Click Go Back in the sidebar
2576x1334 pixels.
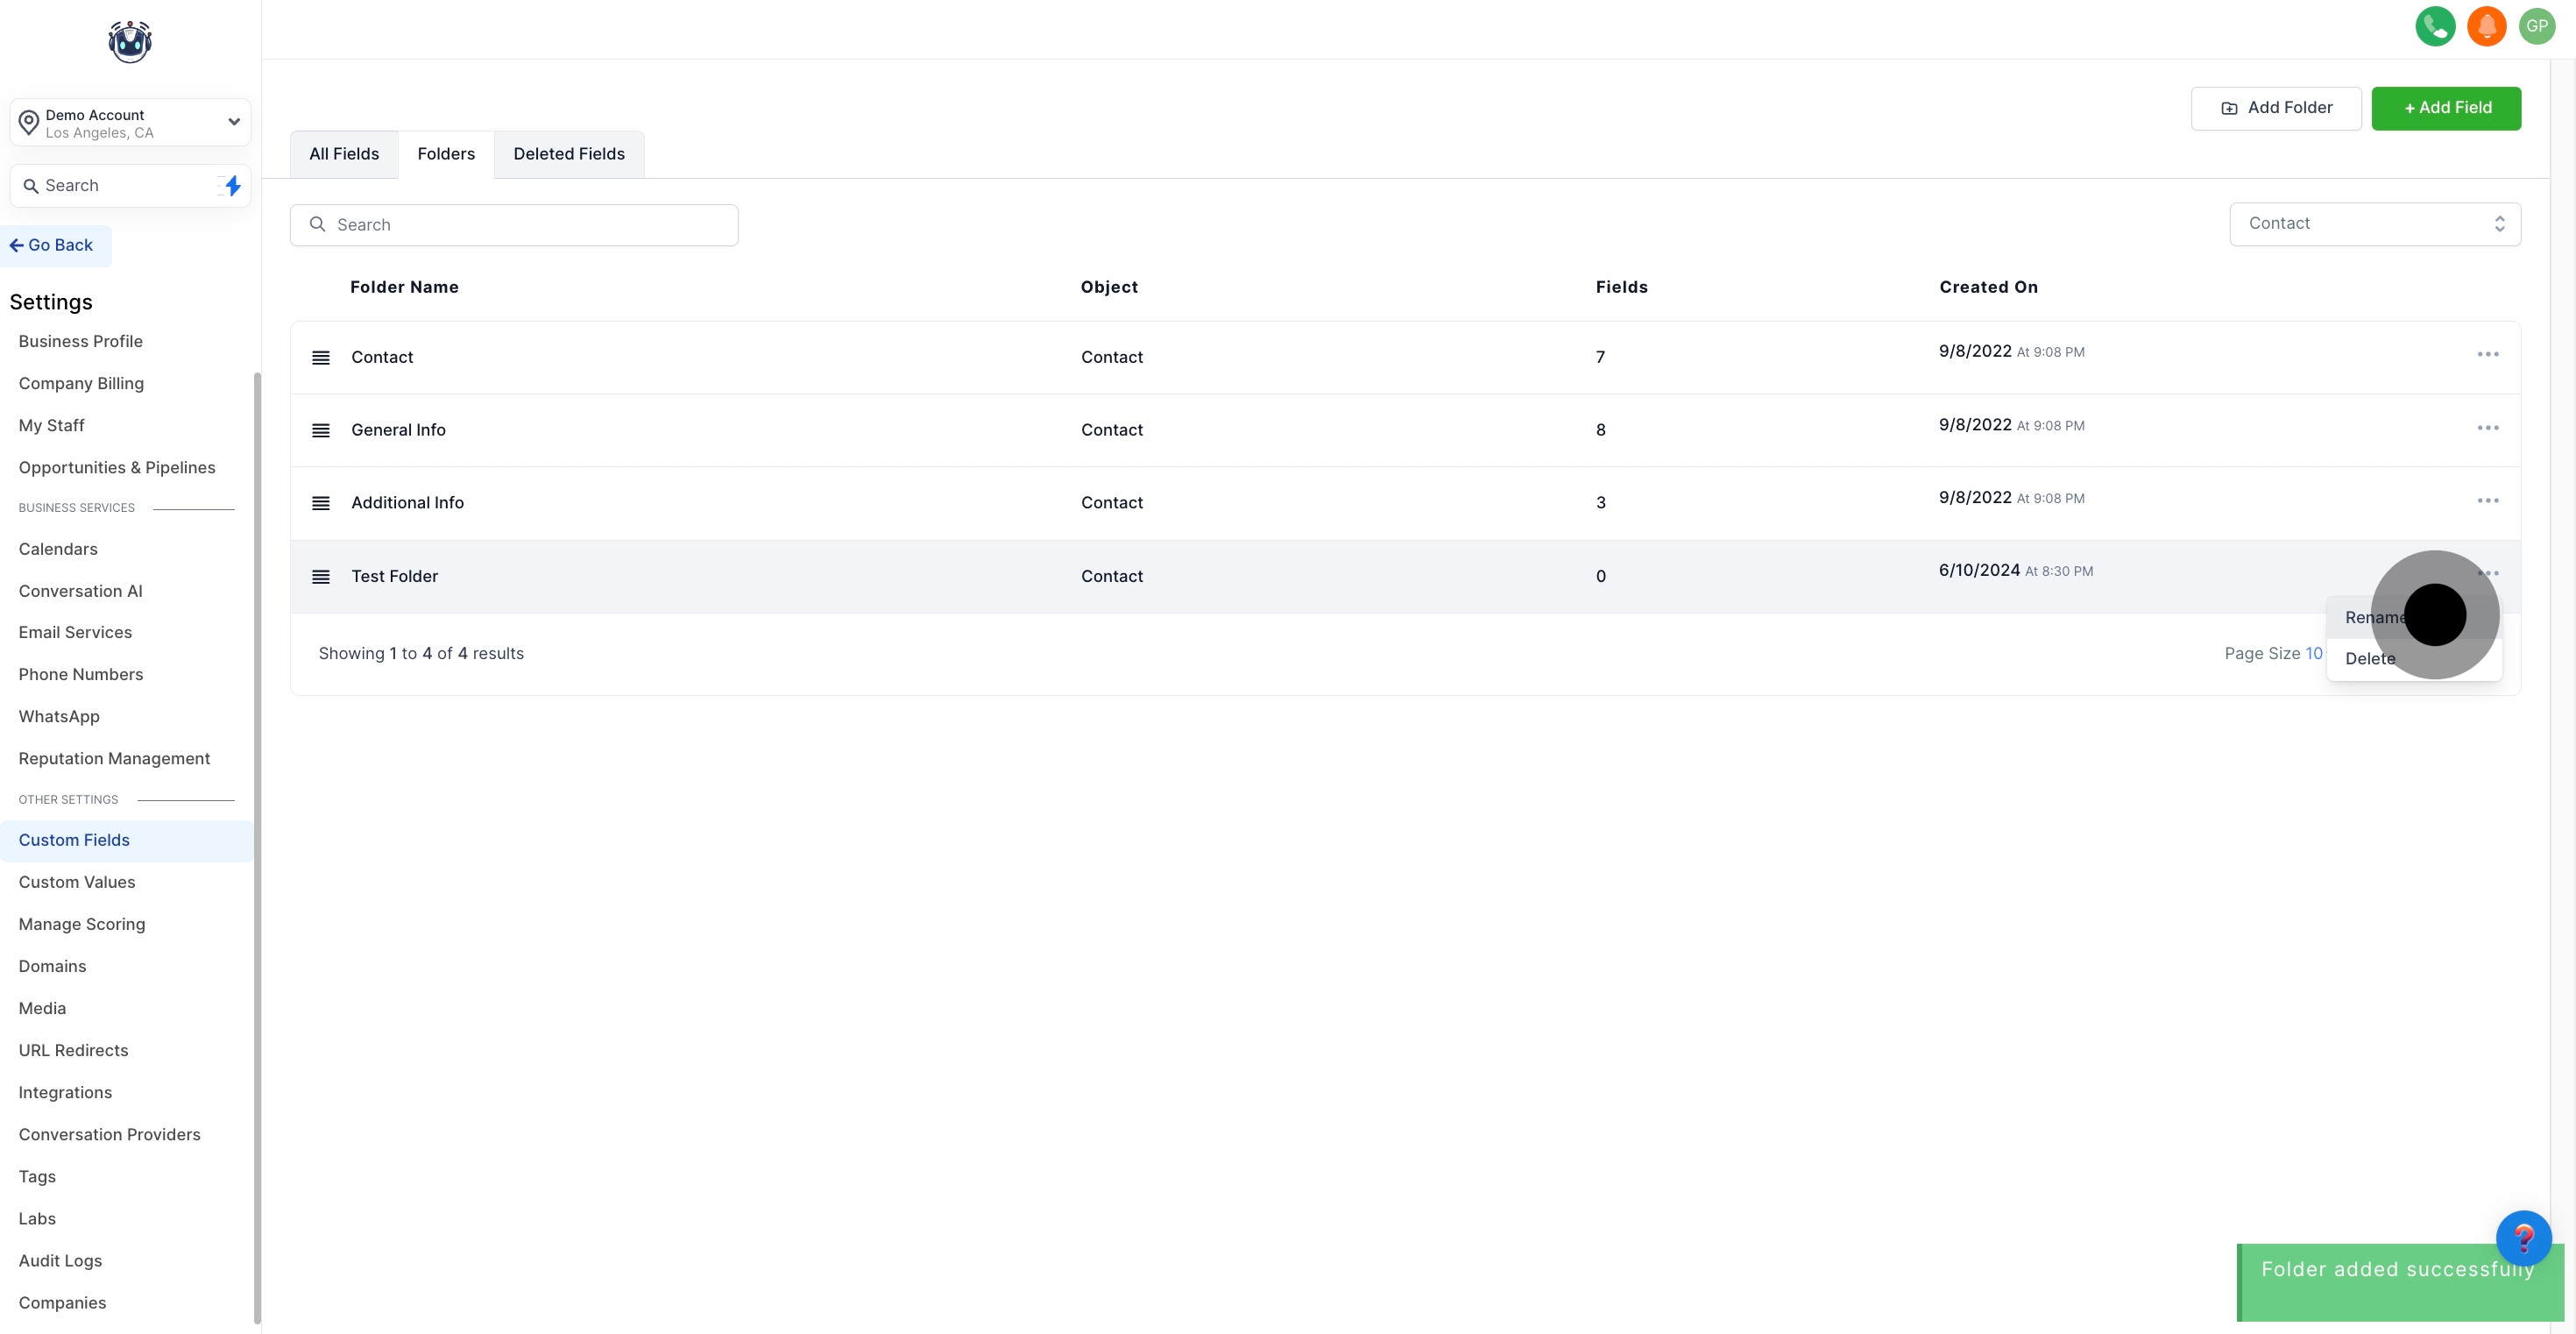[52, 245]
